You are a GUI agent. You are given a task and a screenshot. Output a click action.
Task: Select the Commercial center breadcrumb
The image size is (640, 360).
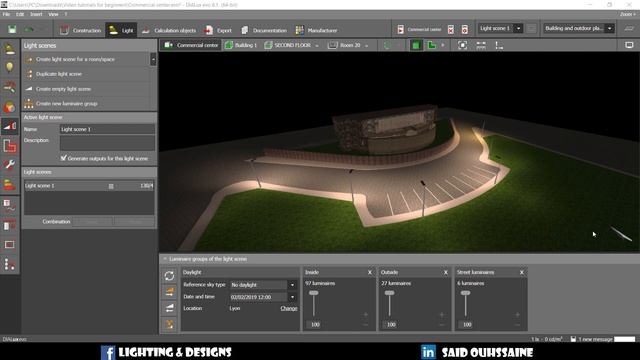coord(191,45)
